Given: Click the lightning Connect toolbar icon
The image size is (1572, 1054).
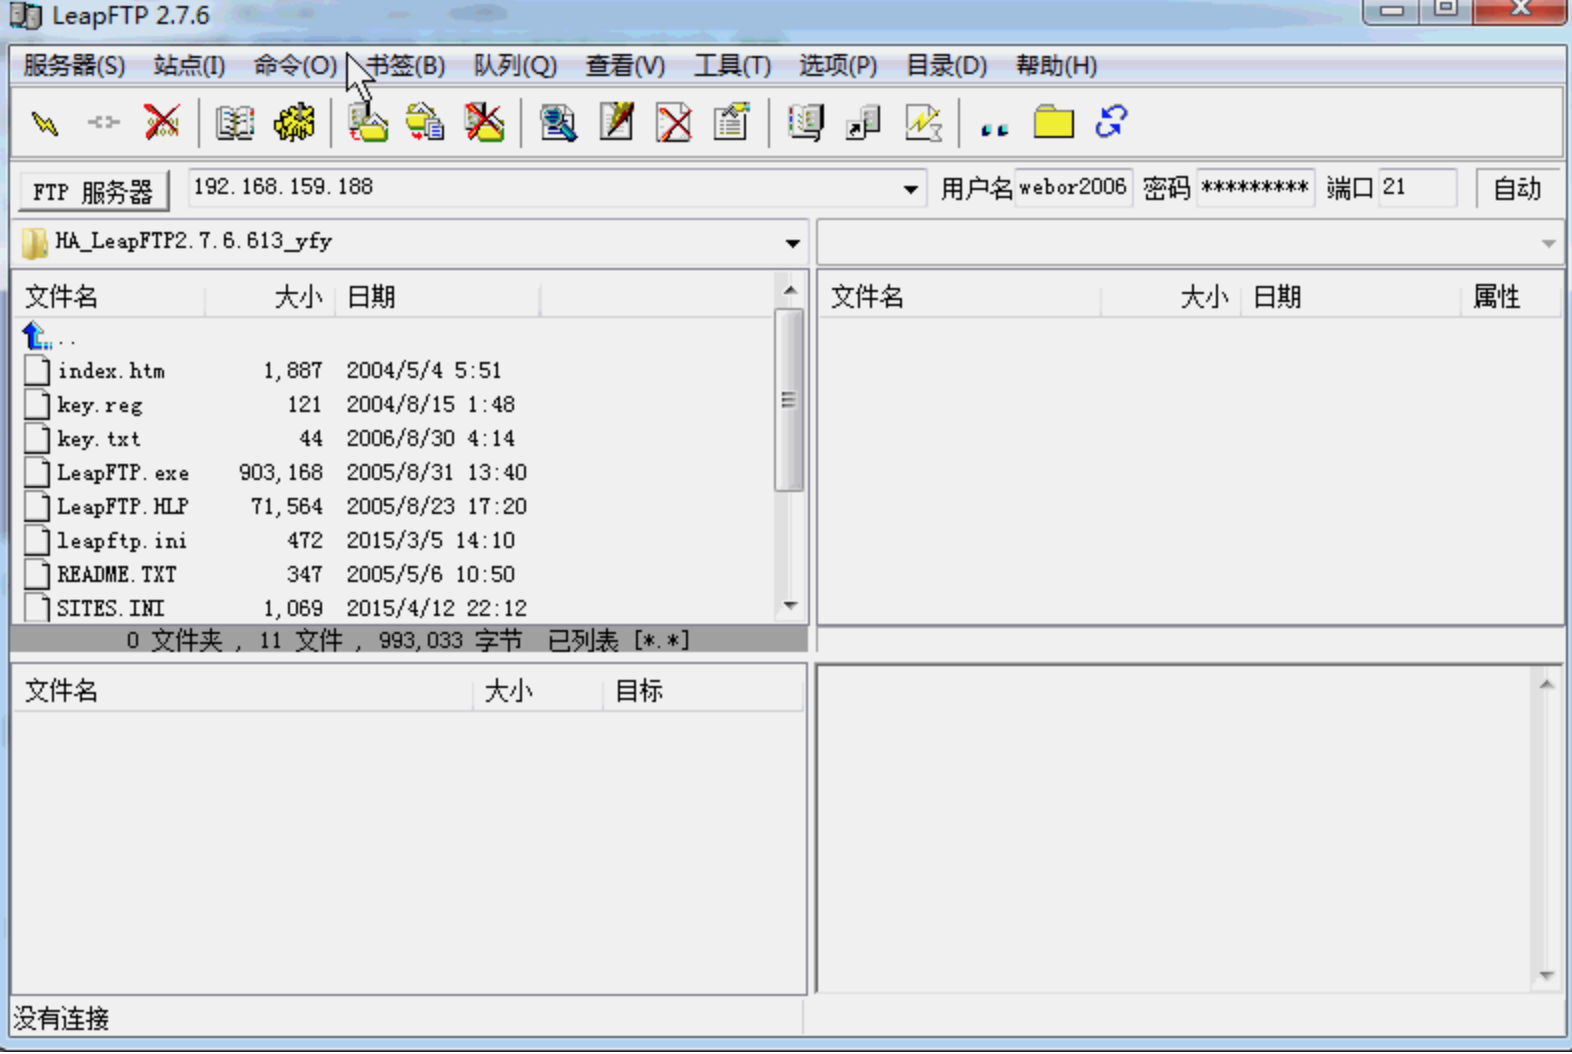Looking at the screenshot, I should coord(45,123).
